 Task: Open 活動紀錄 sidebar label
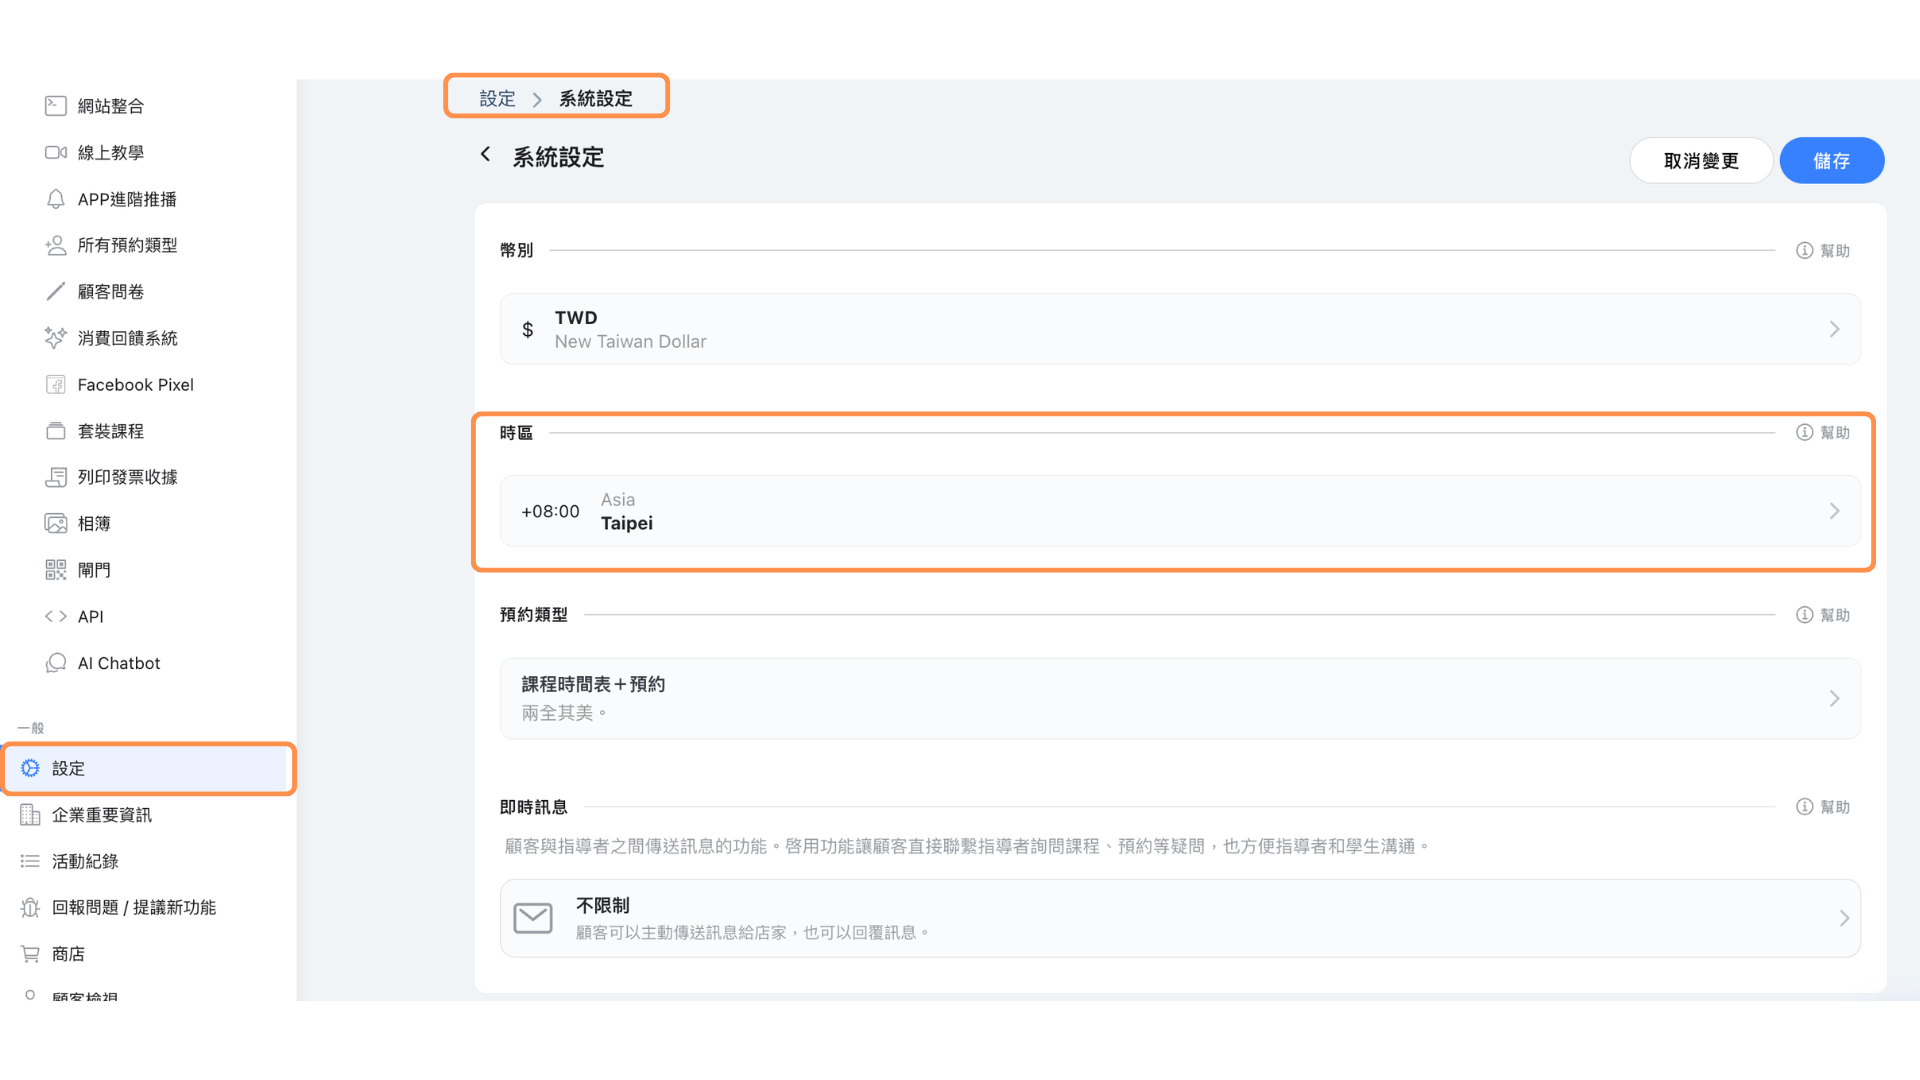pos(85,861)
